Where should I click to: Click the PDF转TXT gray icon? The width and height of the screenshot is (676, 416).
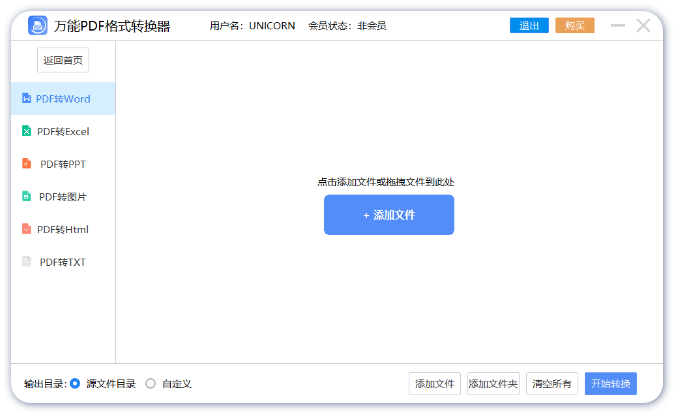[x=26, y=262]
